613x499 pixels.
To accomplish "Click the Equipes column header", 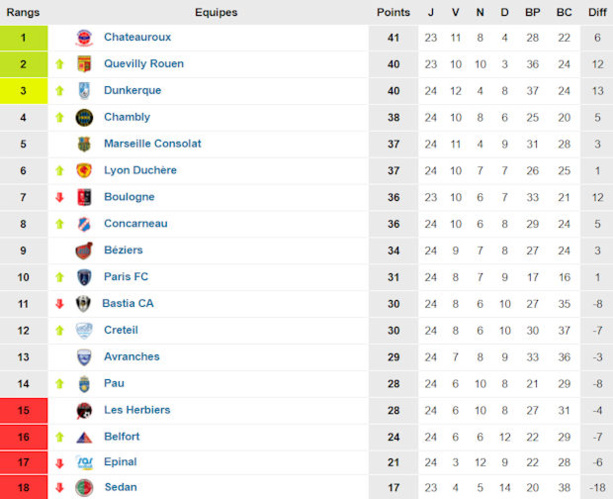I will [216, 12].
